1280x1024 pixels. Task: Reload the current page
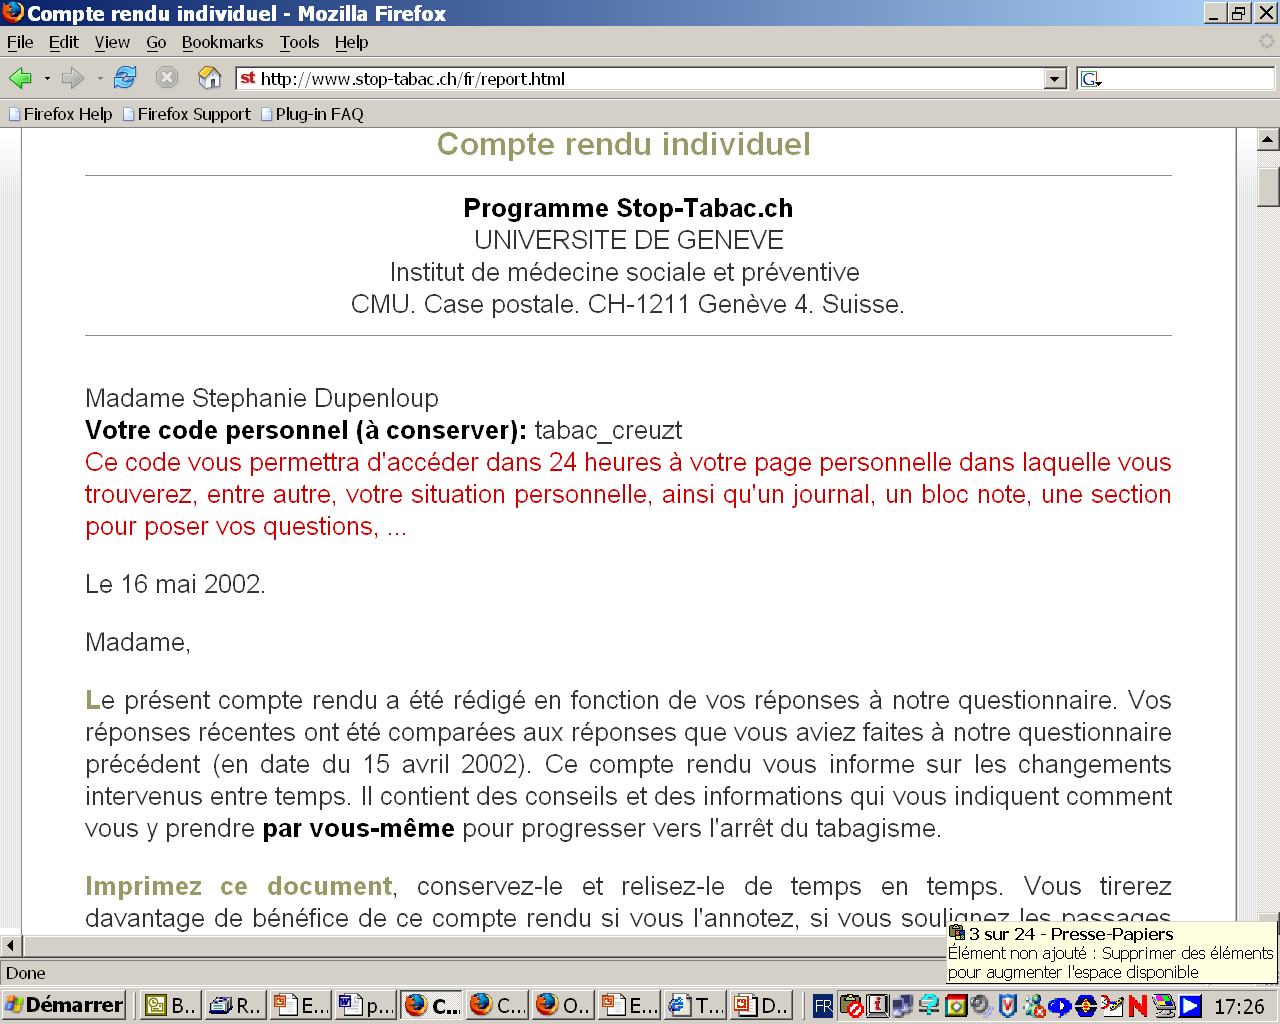[x=125, y=78]
